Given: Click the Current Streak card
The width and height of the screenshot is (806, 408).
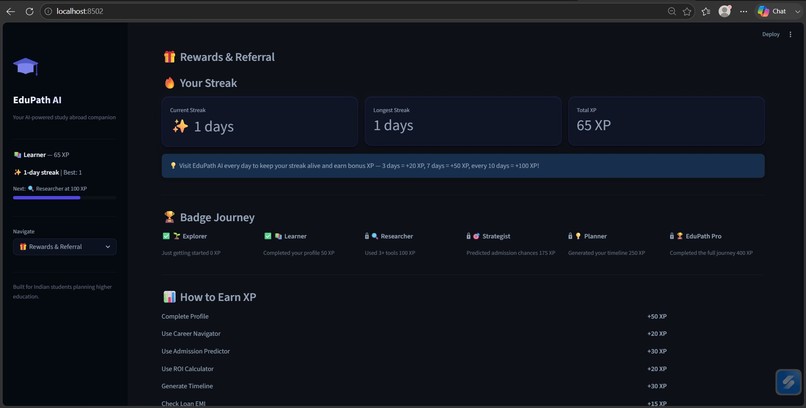Looking at the screenshot, I should point(260,122).
